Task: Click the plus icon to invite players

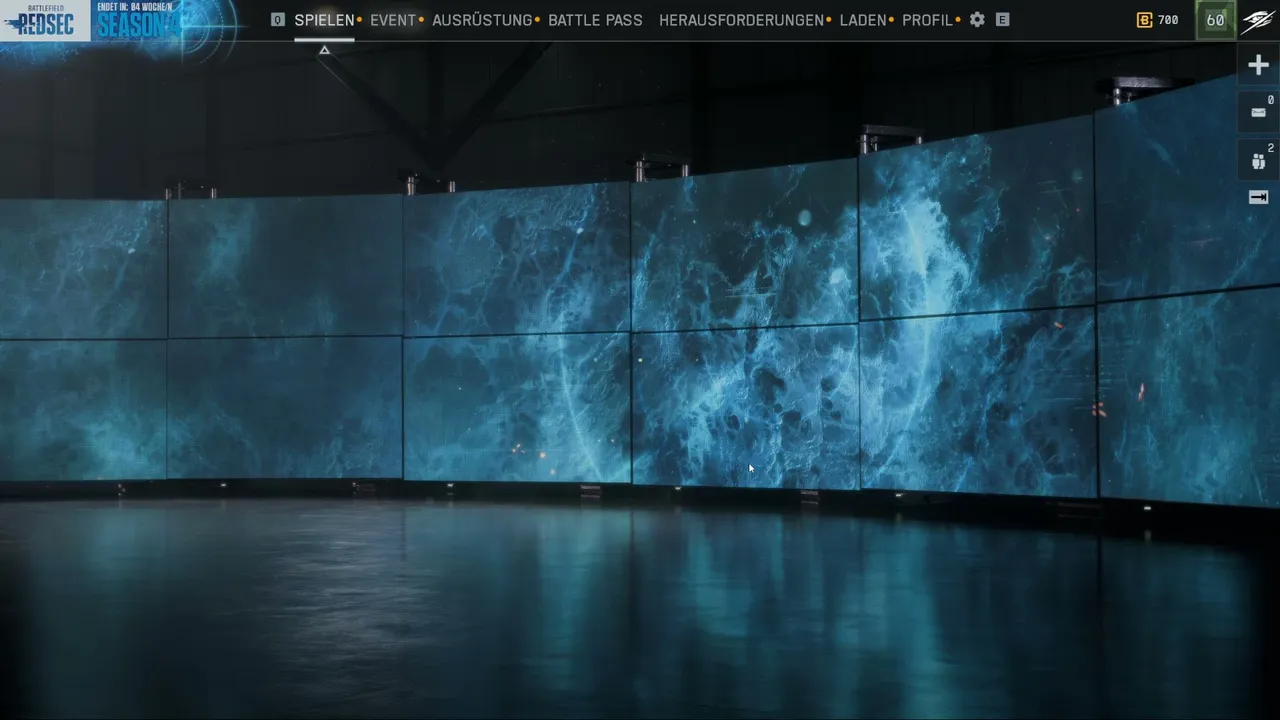Action: point(1258,65)
